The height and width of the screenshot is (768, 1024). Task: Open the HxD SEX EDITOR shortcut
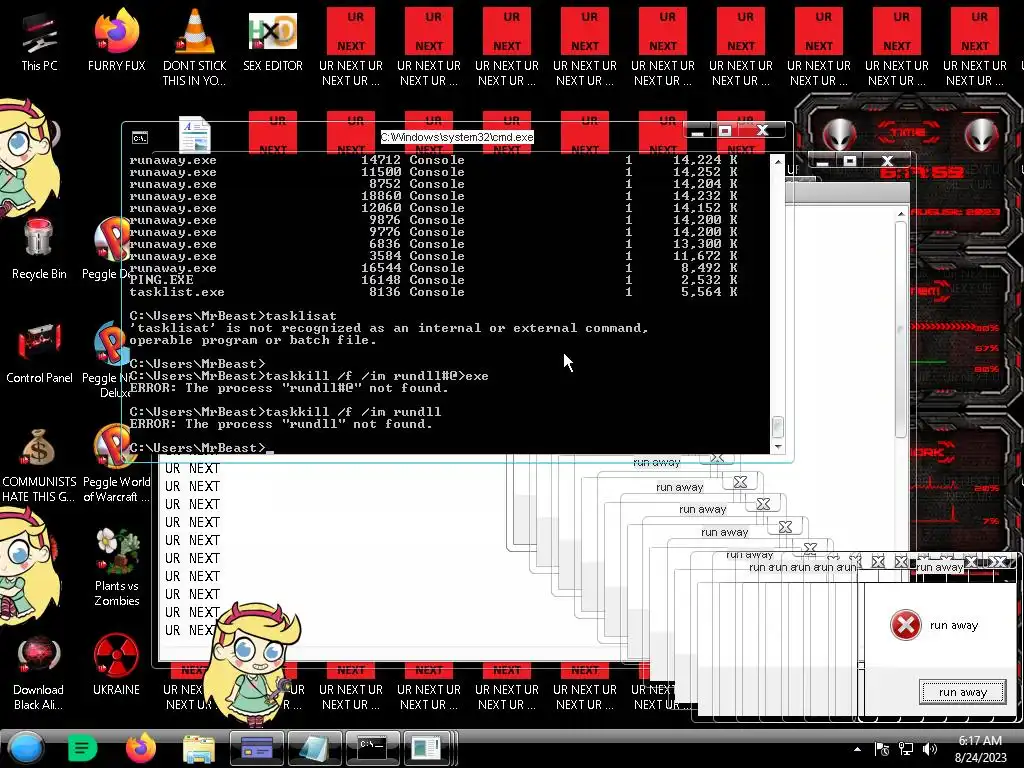click(272, 40)
